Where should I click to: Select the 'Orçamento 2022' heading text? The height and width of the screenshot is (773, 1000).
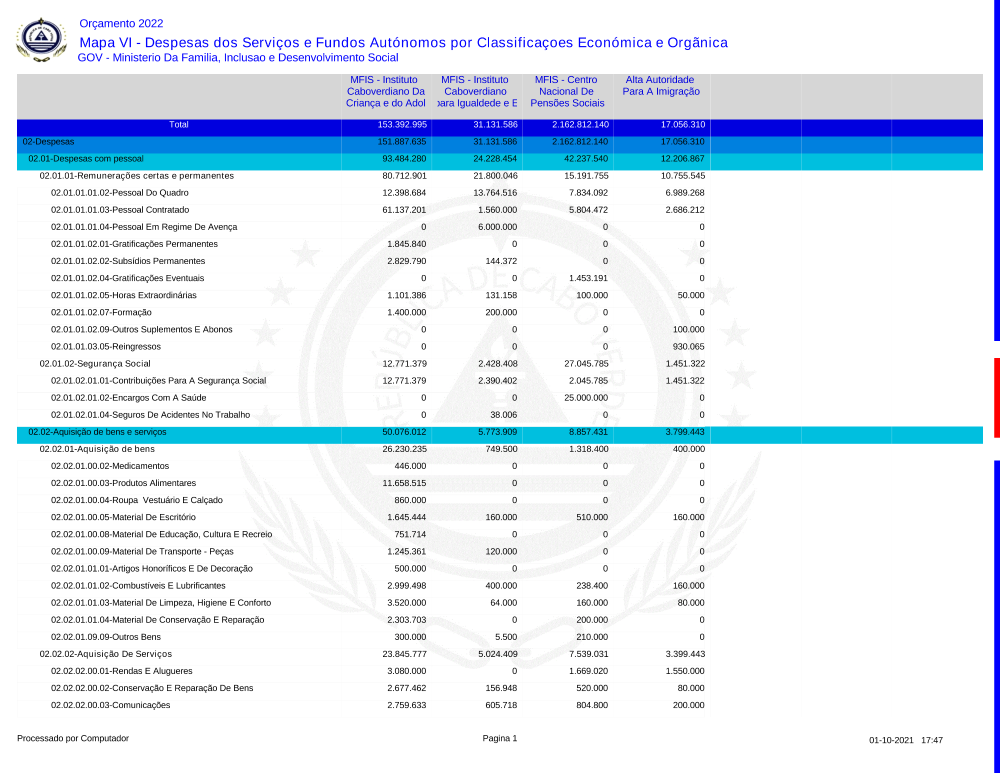point(120,23)
